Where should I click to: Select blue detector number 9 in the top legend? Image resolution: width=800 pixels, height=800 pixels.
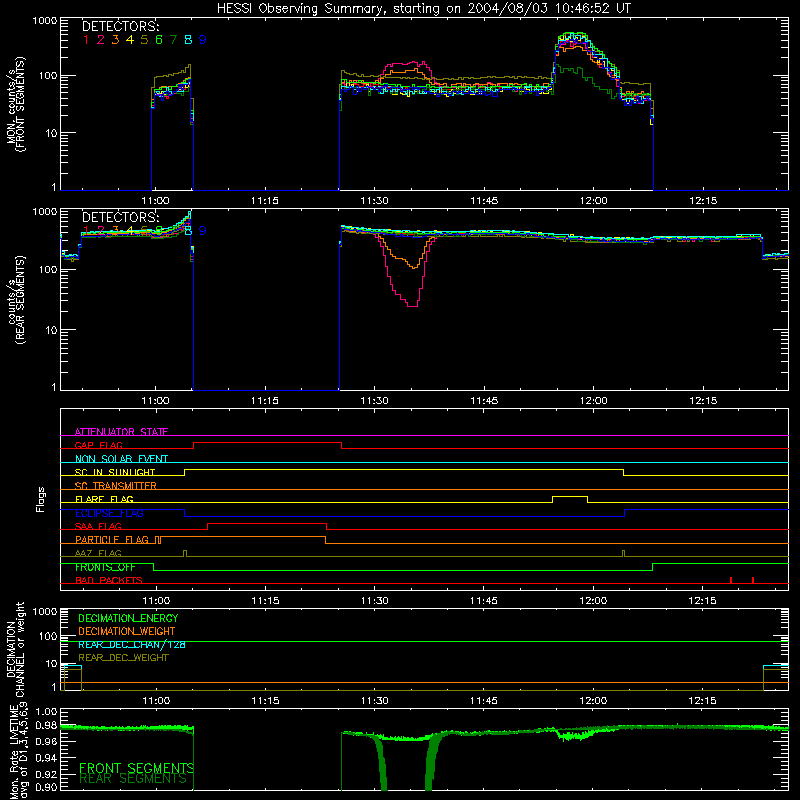203,40
